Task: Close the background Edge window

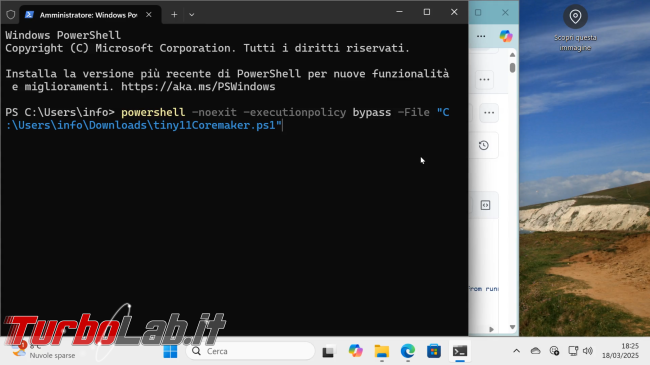Action: pos(505,12)
